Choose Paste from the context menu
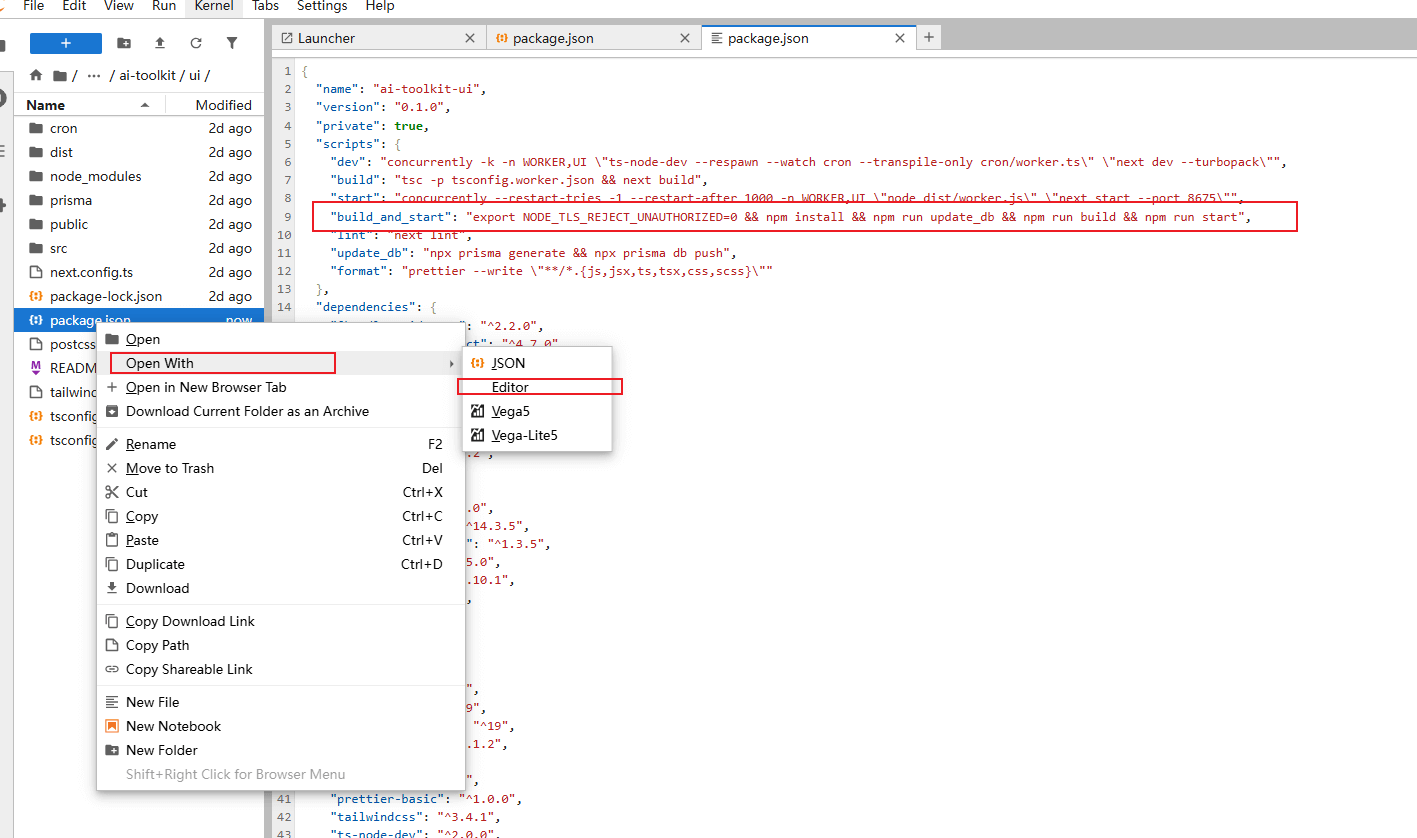 [x=281, y=540]
